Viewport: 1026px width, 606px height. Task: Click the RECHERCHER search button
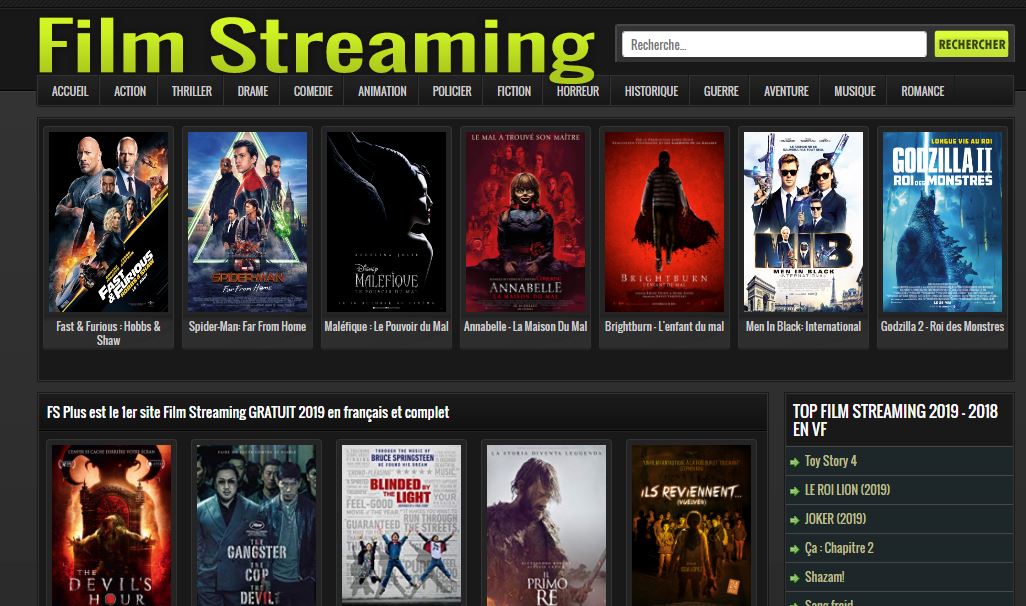972,45
